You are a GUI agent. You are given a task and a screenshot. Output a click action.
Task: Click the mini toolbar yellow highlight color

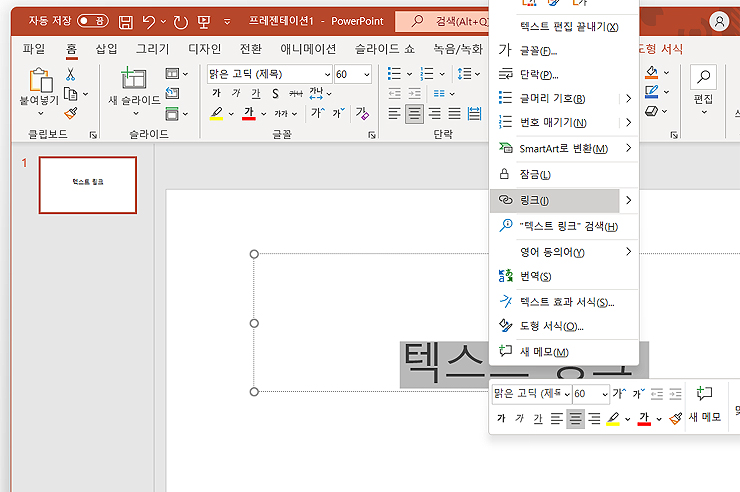613,418
